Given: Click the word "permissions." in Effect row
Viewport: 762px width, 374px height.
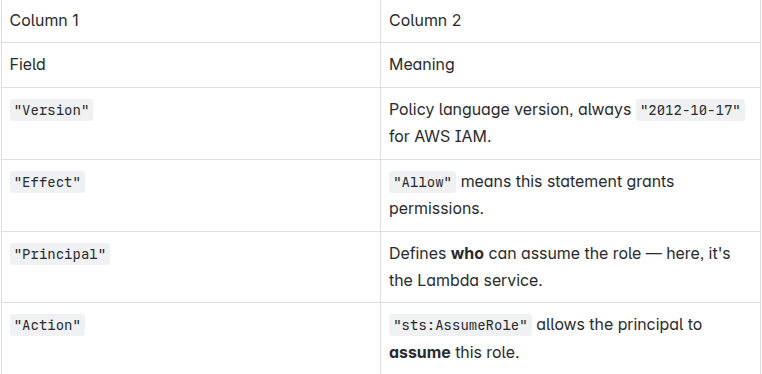Looking at the screenshot, I should point(436,209).
